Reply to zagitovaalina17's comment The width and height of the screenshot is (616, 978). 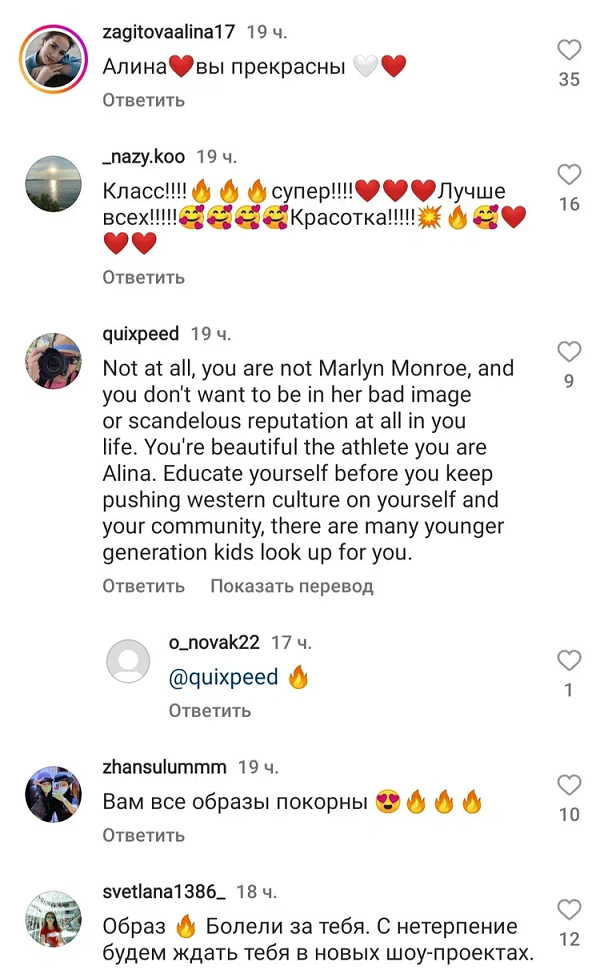pos(143,100)
